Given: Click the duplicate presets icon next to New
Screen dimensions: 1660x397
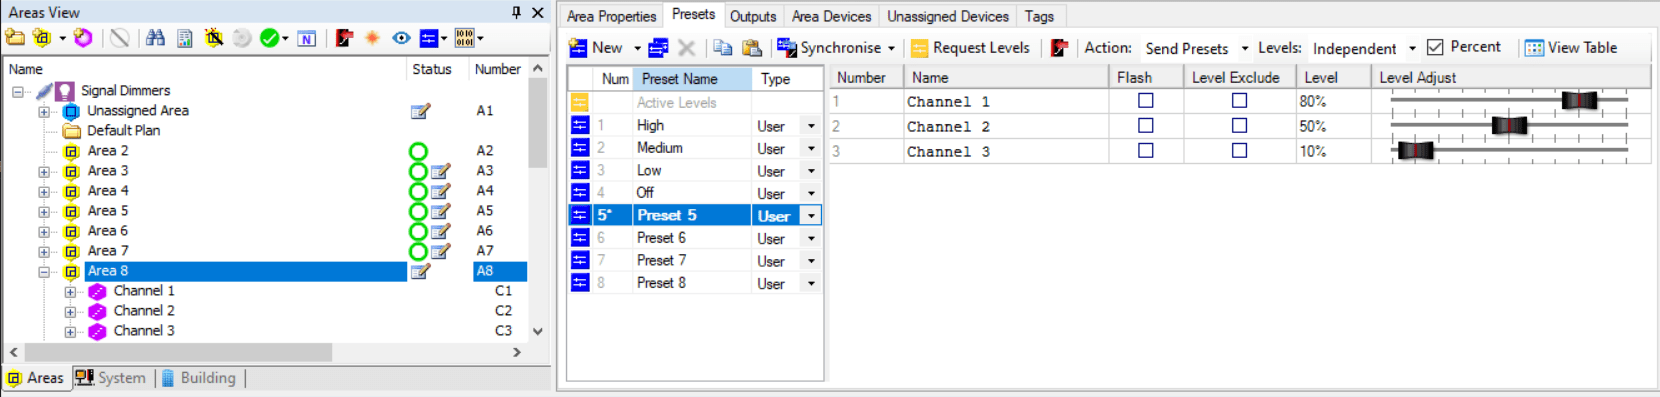Looking at the screenshot, I should click(x=658, y=47).
